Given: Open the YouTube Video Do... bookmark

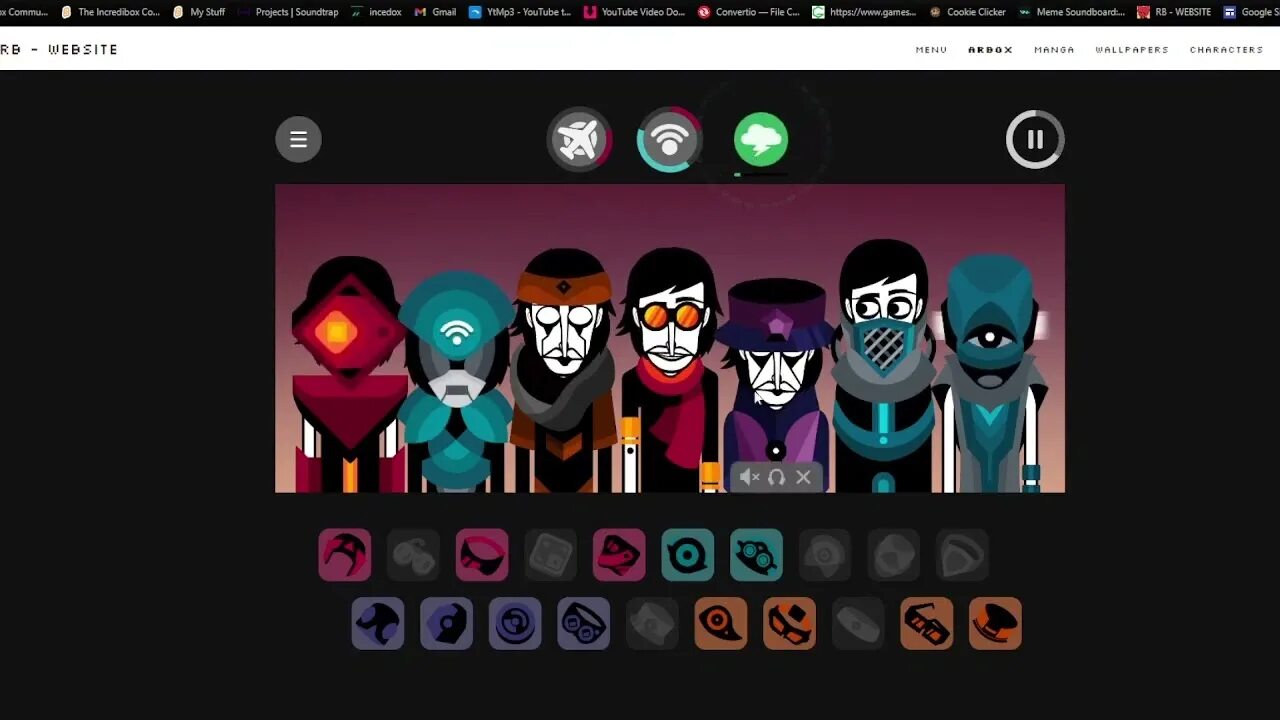Looking at the screenshot, I should tap(635, 12).
